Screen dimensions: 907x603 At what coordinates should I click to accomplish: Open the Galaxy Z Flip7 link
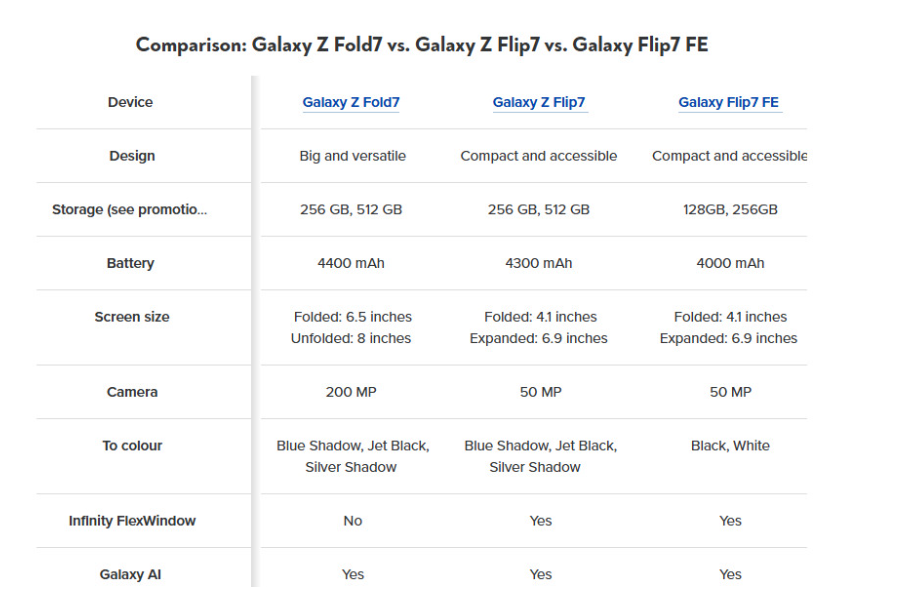[x=539, y=102]
